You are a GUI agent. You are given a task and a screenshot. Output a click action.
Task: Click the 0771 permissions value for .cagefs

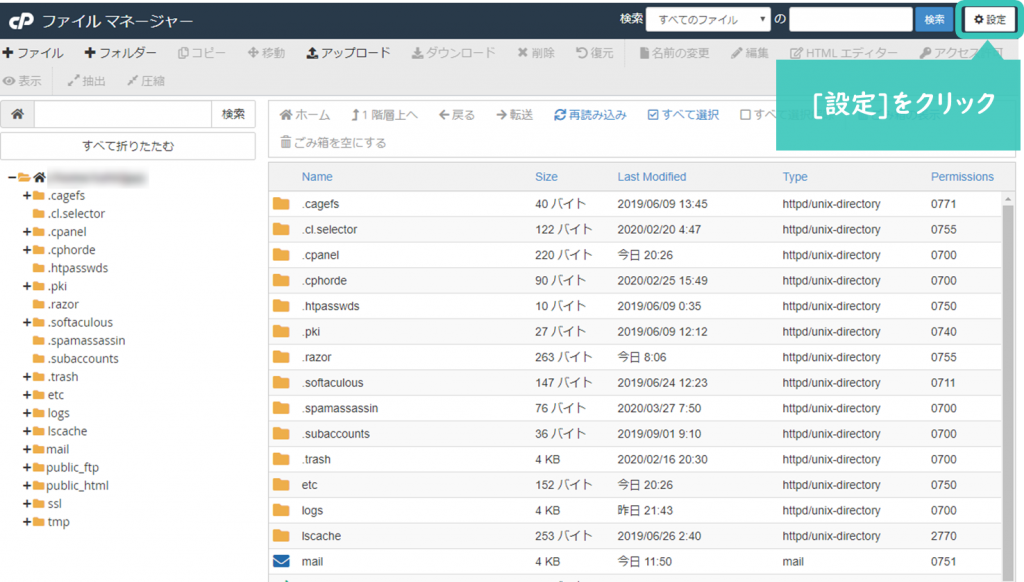click(943, 204)
